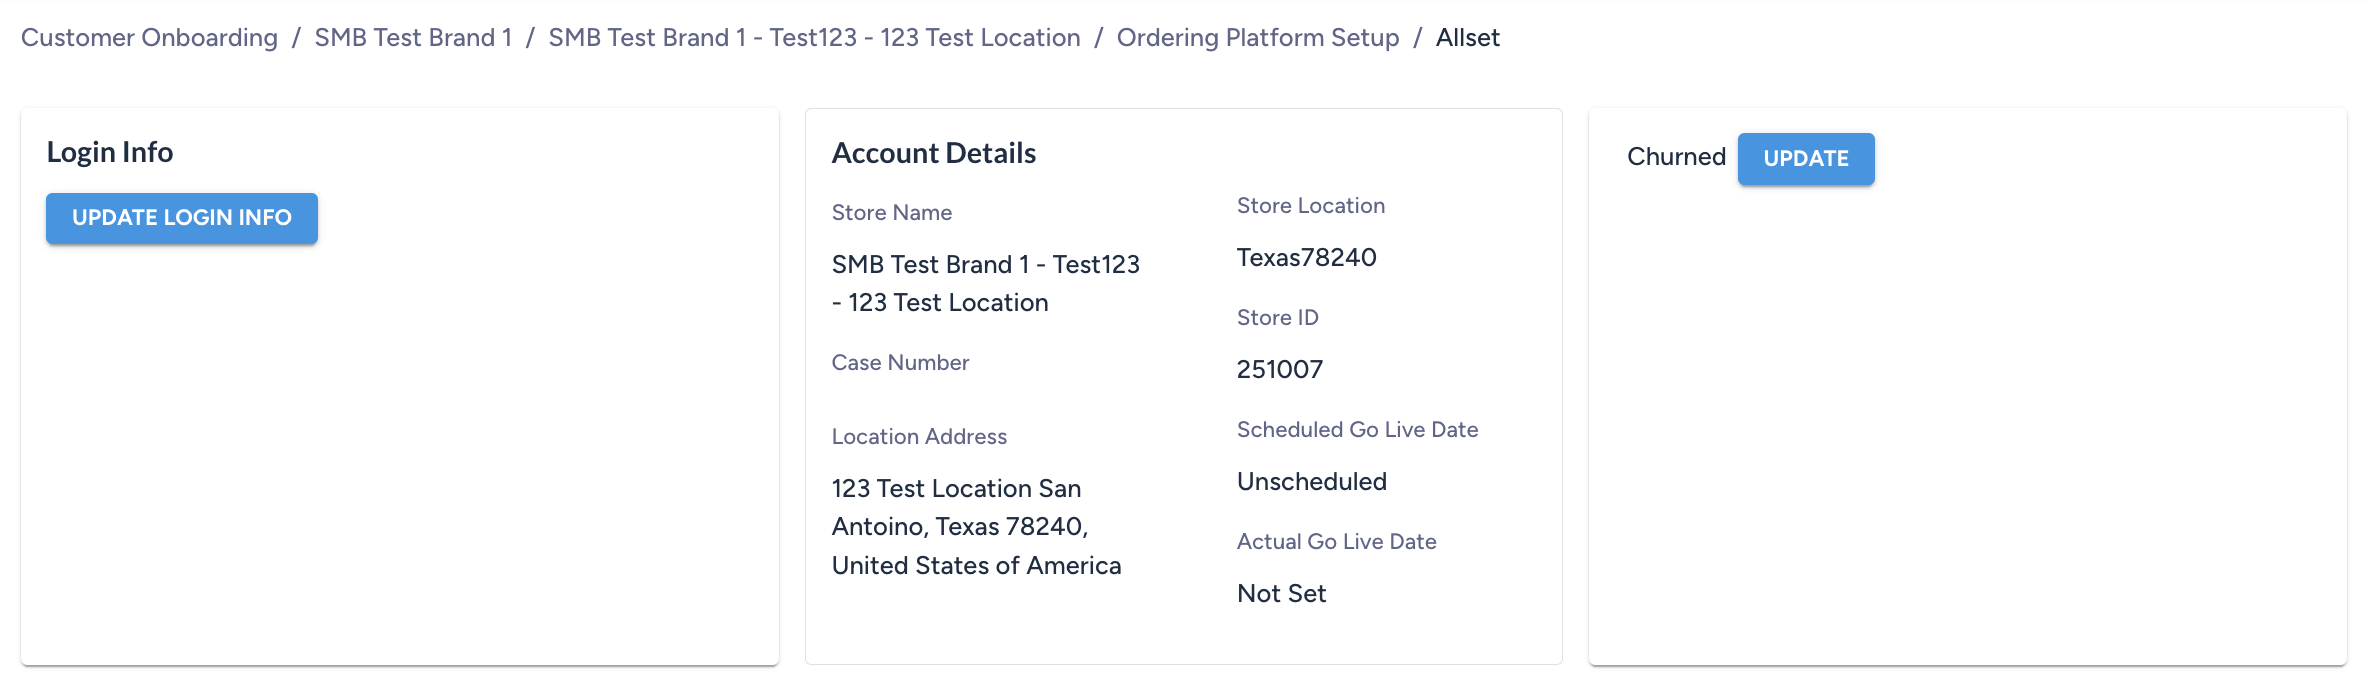The width and height of the screenshot is (2368, 684).
Task: Select the Store ID 251007
Action: (x=1280, y=369)
